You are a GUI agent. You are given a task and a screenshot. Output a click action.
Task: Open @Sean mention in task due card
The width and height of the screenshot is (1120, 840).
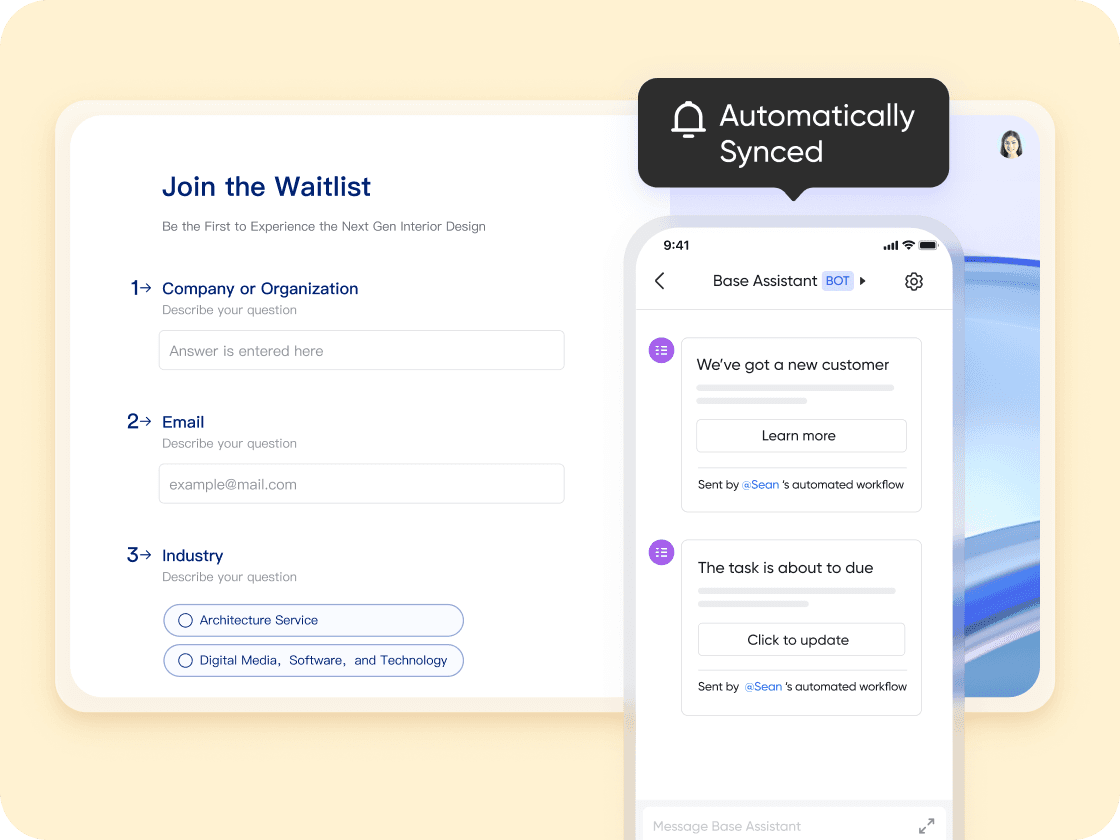(764, 686)
